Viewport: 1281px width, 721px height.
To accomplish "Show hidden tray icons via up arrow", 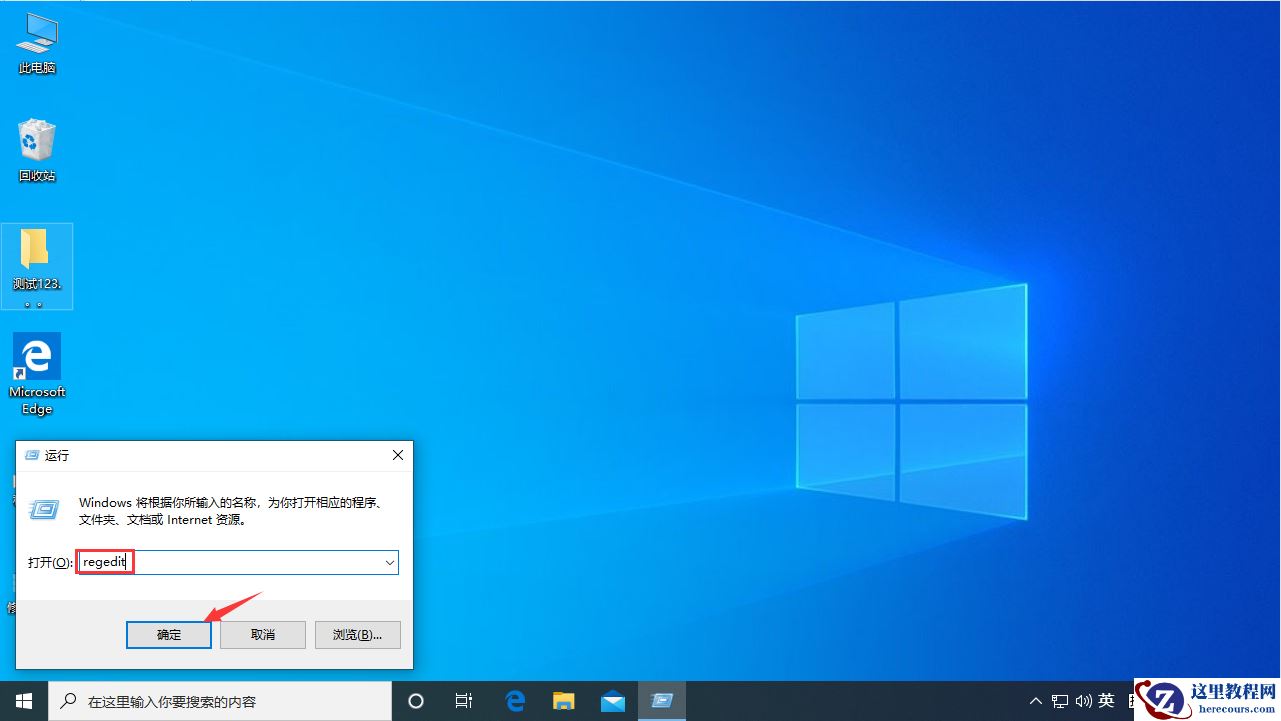I will [x=1036, y=700].
